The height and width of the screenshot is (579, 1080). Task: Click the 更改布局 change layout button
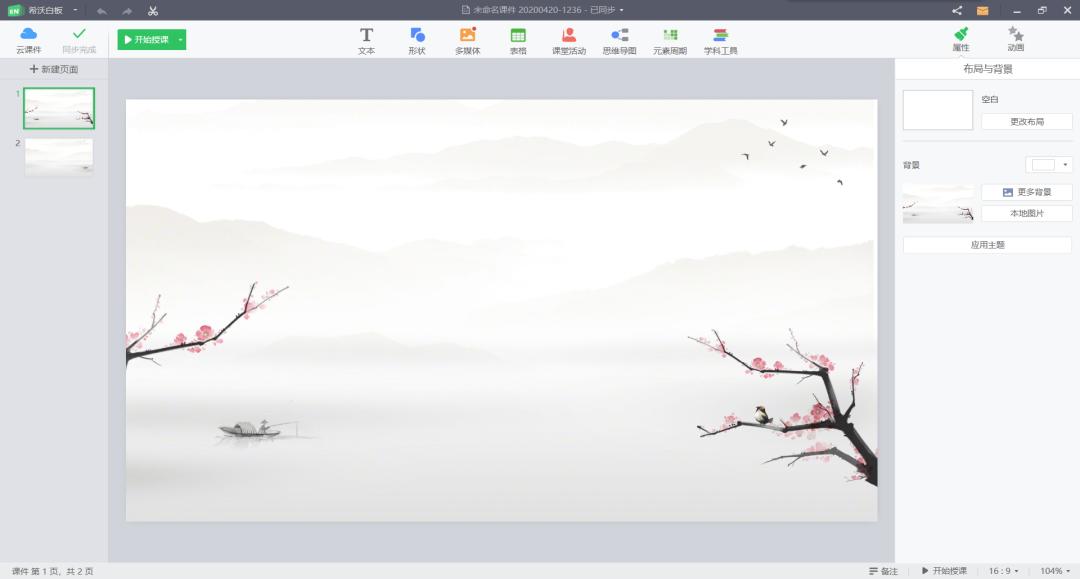tap(1026, 121)
